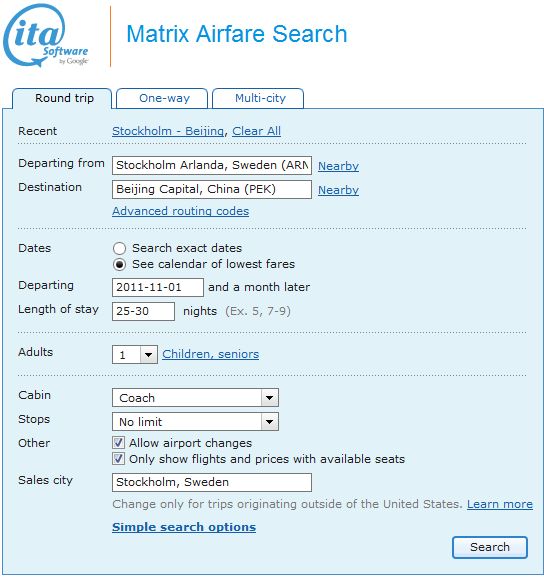This screenshot has height=577, width=544.
Task: Select the Round trip tab
Action: (62, 98)
